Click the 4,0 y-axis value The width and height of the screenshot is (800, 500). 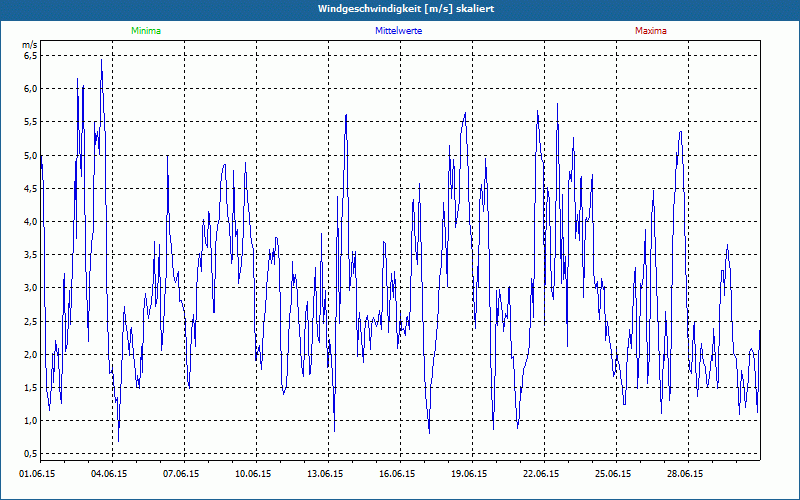(x=31, y=221)
